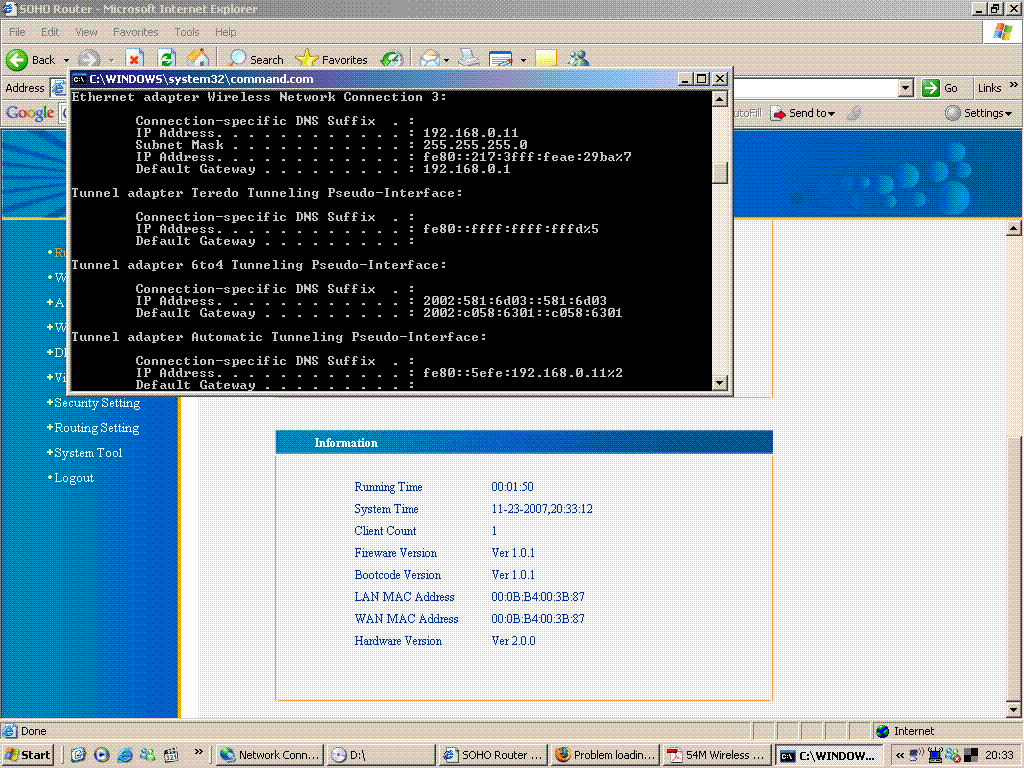Launch the Messenger people icon
The height and width of the screenshot is (768, 1024).
579,59
